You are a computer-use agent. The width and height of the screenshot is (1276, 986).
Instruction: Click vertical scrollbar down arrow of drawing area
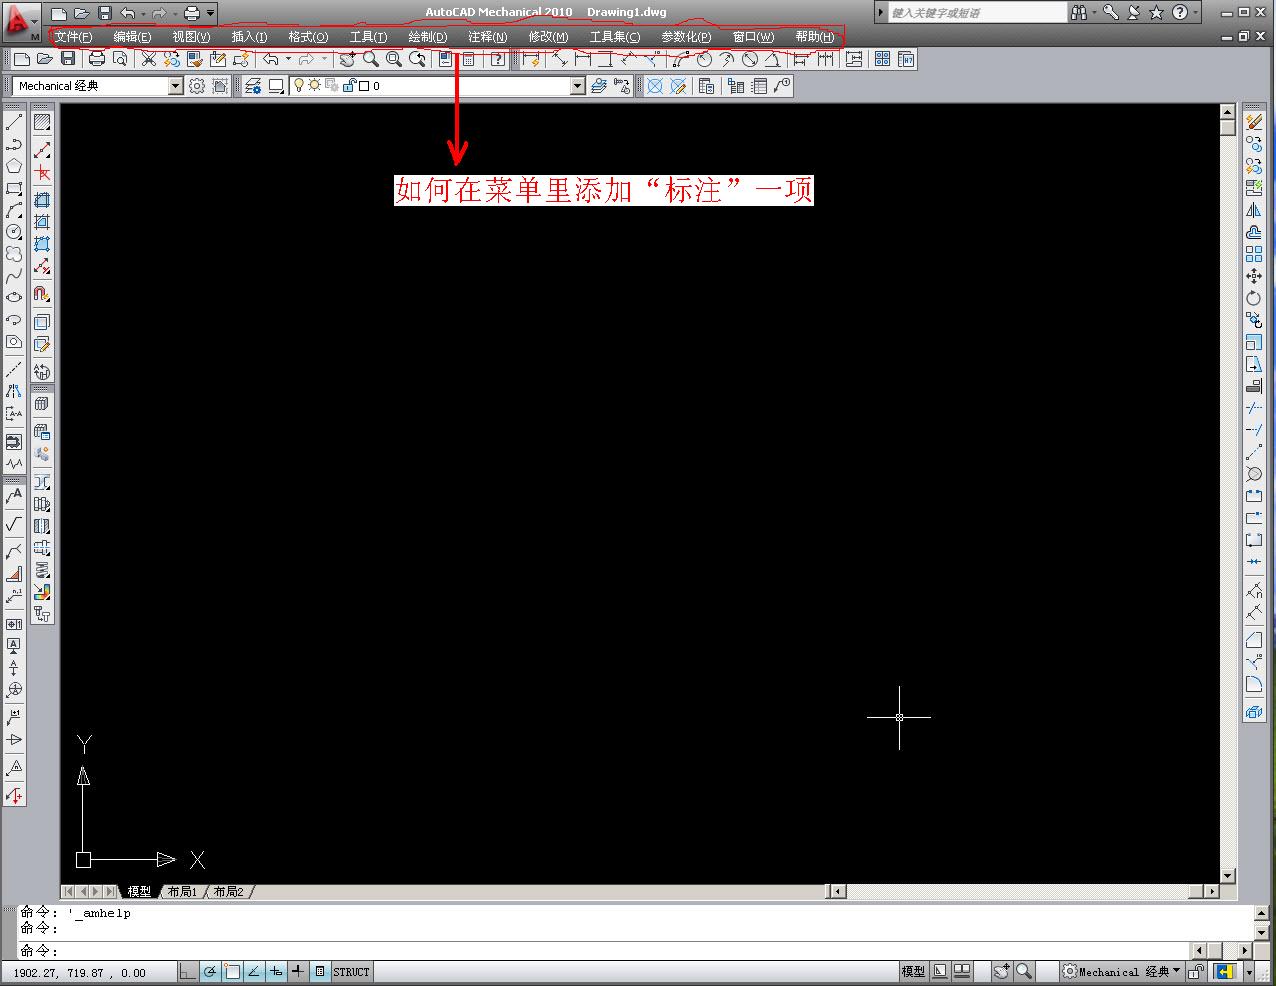click(x=1228, y=876)
